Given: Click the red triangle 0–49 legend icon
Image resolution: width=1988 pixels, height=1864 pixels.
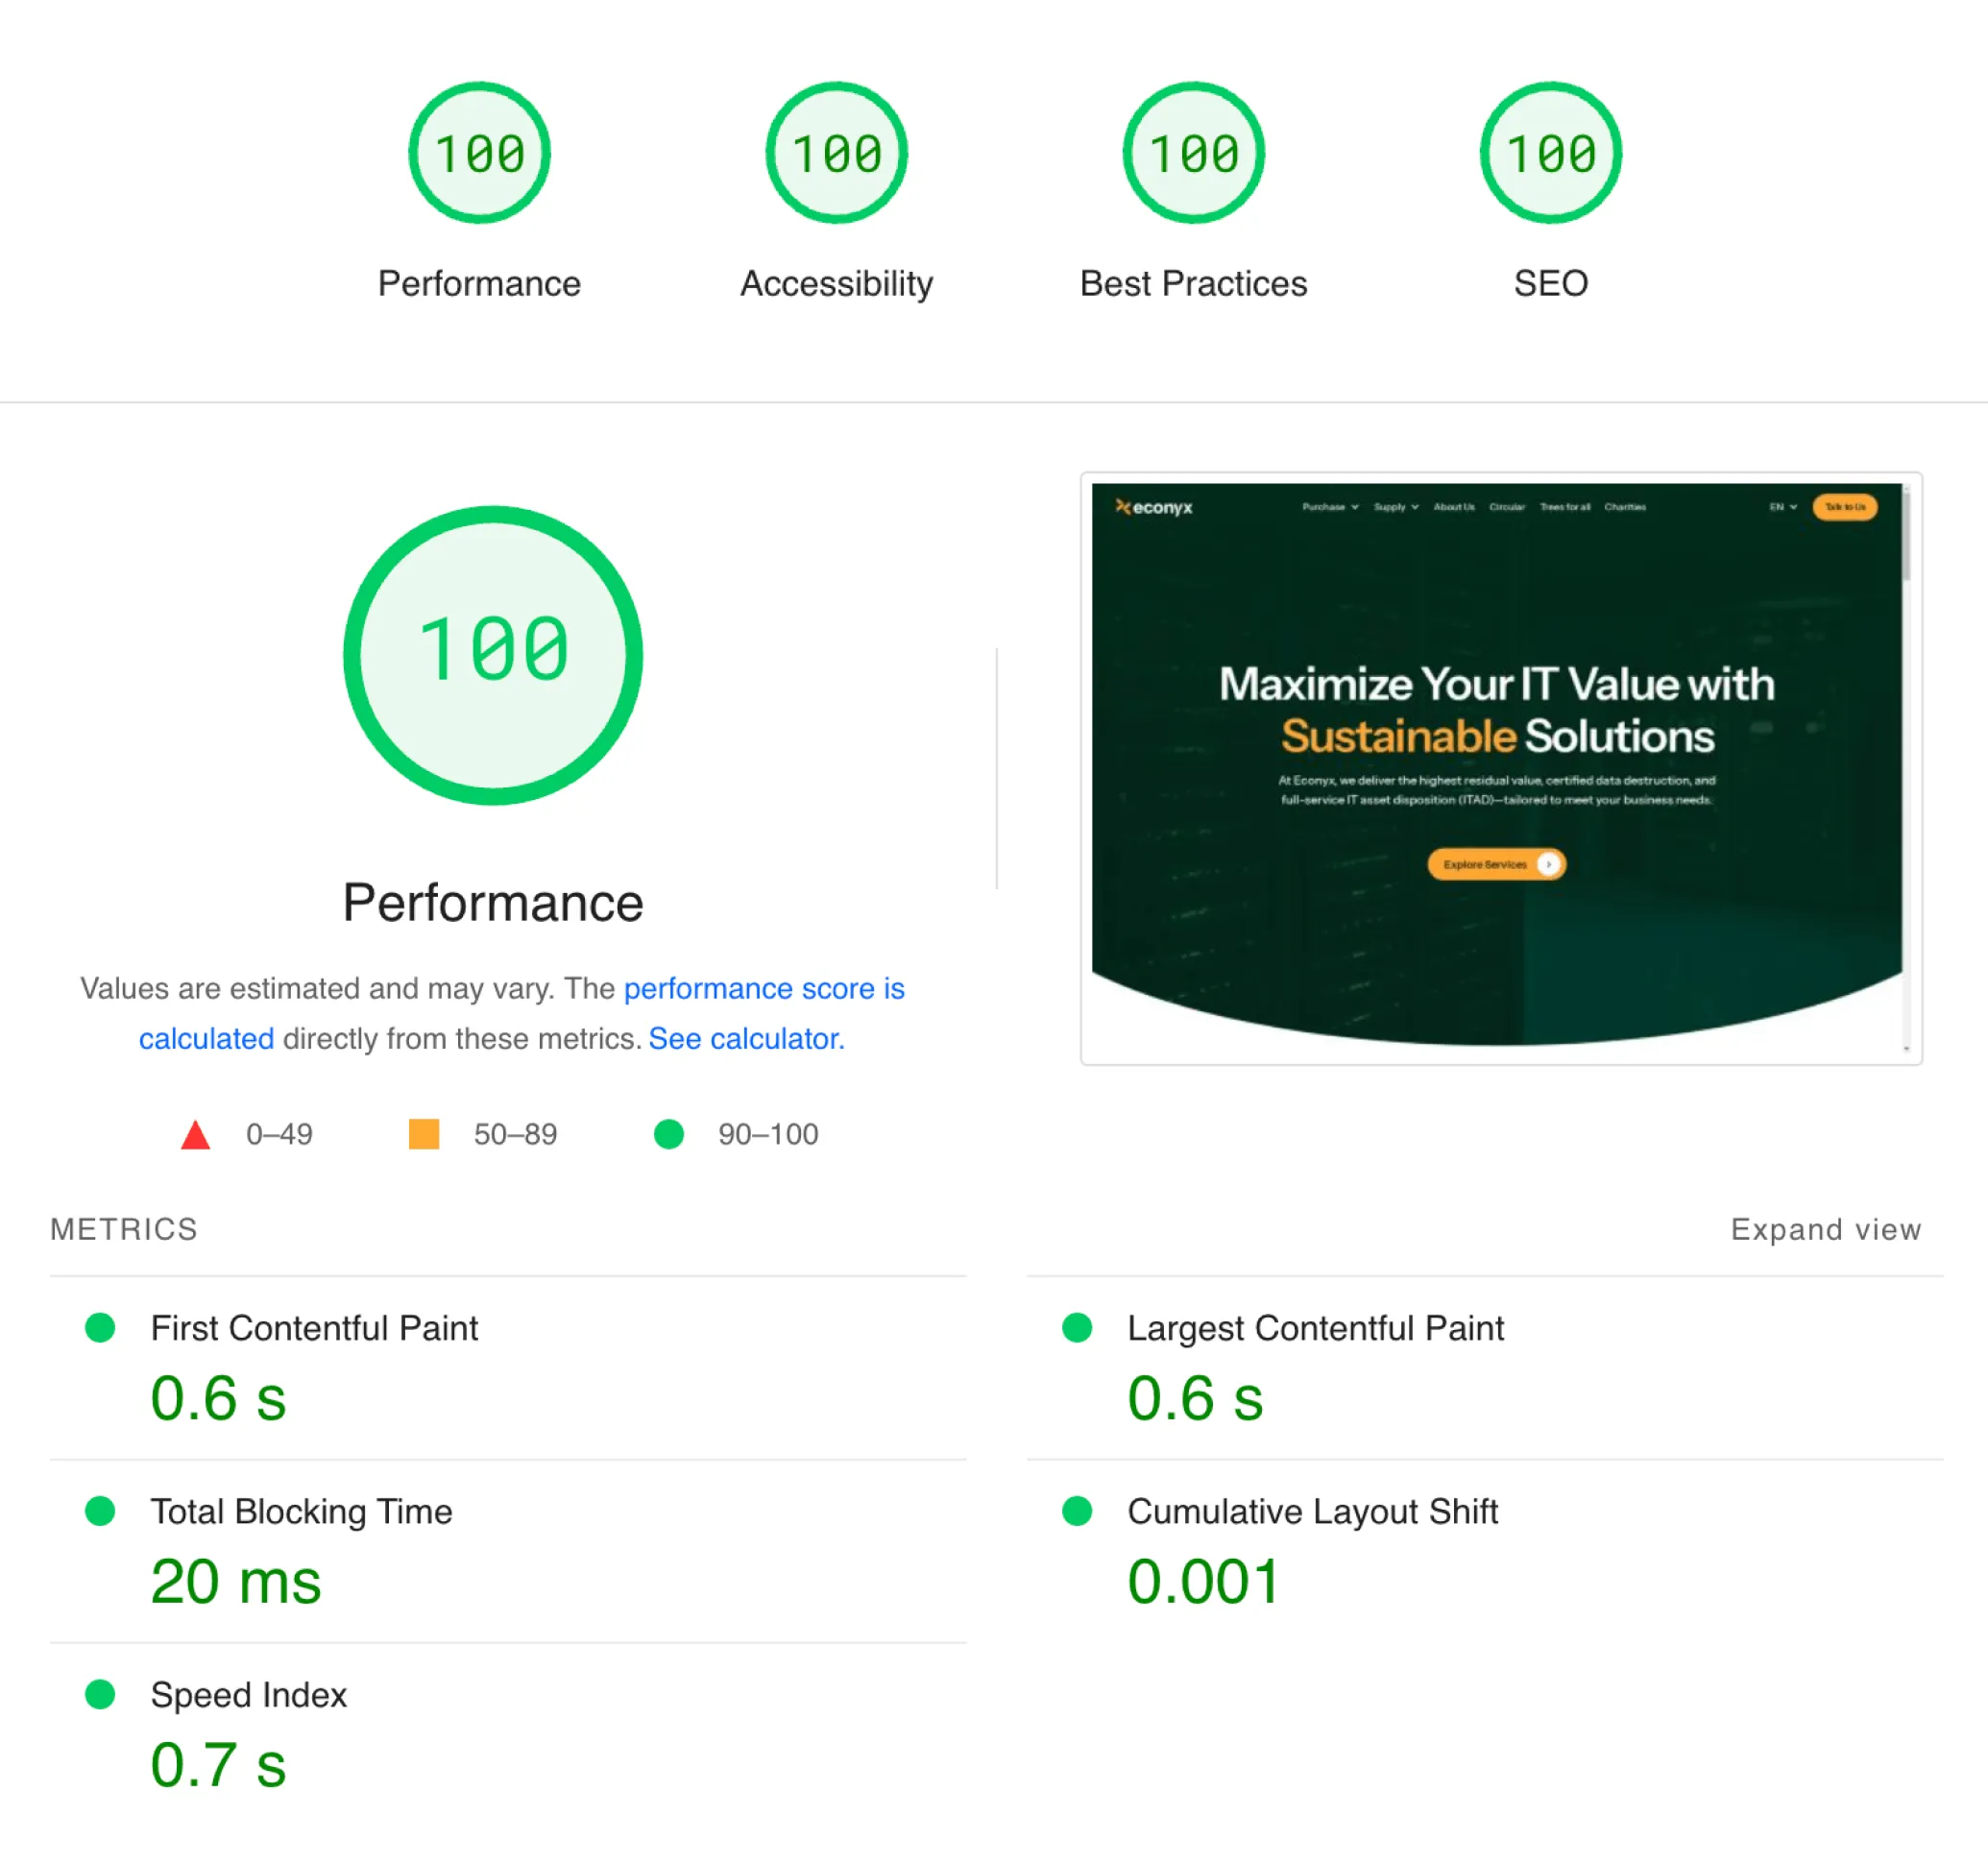Looking at the screenshot, I should tap(196, 1135).
